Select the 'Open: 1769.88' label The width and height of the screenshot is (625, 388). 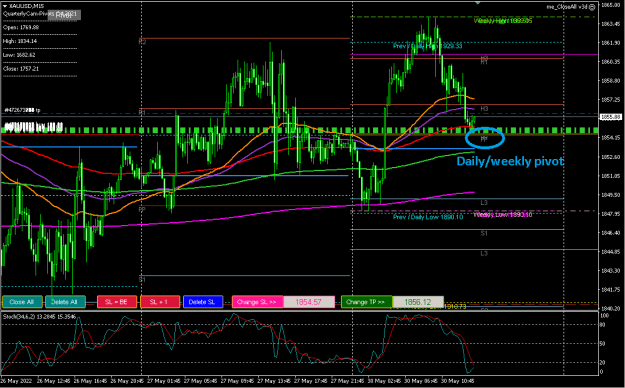pos(21,28)
